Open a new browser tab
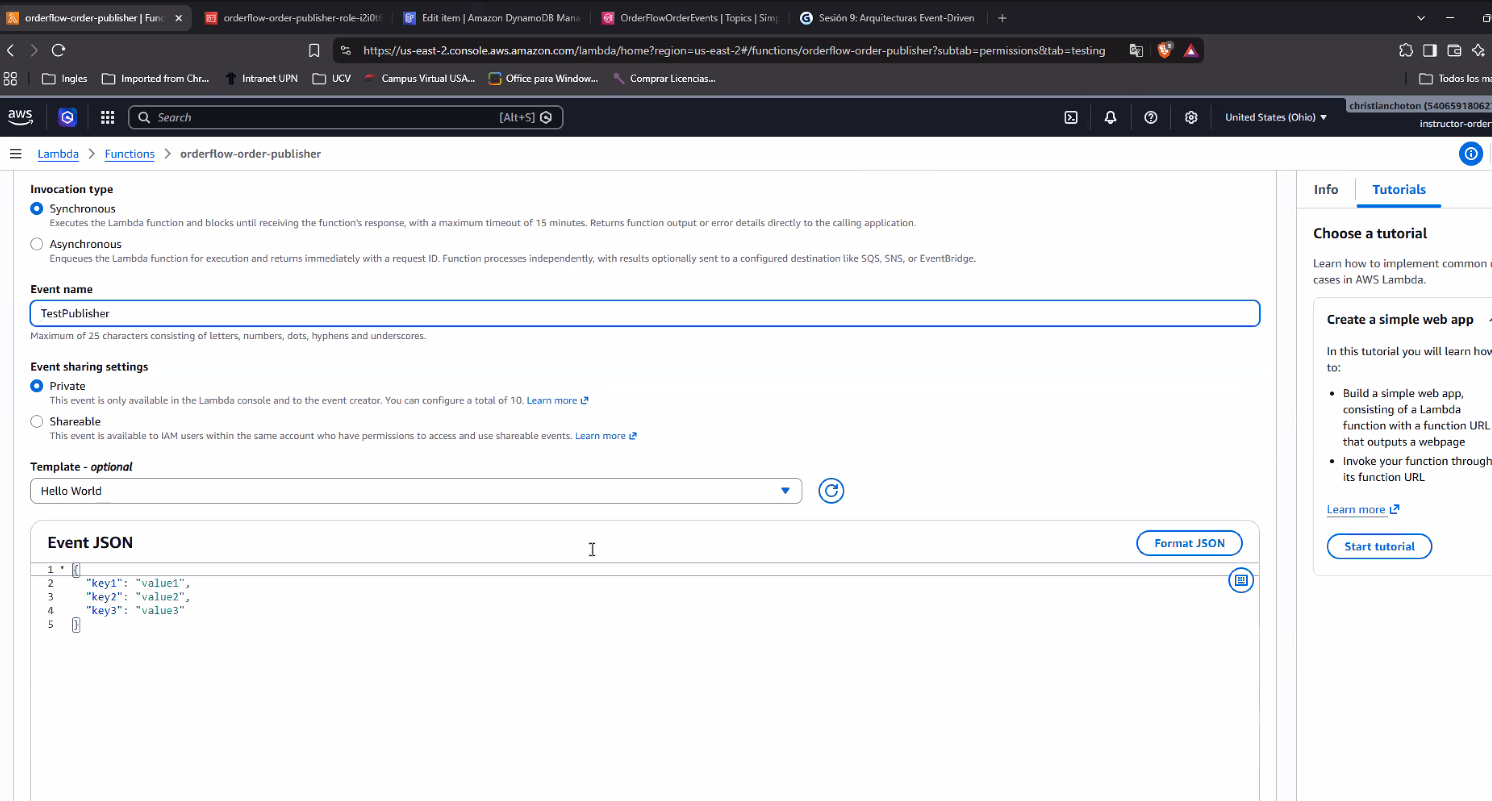Viewport: 1492px width, 801px height. click(x=1002, y=18)
